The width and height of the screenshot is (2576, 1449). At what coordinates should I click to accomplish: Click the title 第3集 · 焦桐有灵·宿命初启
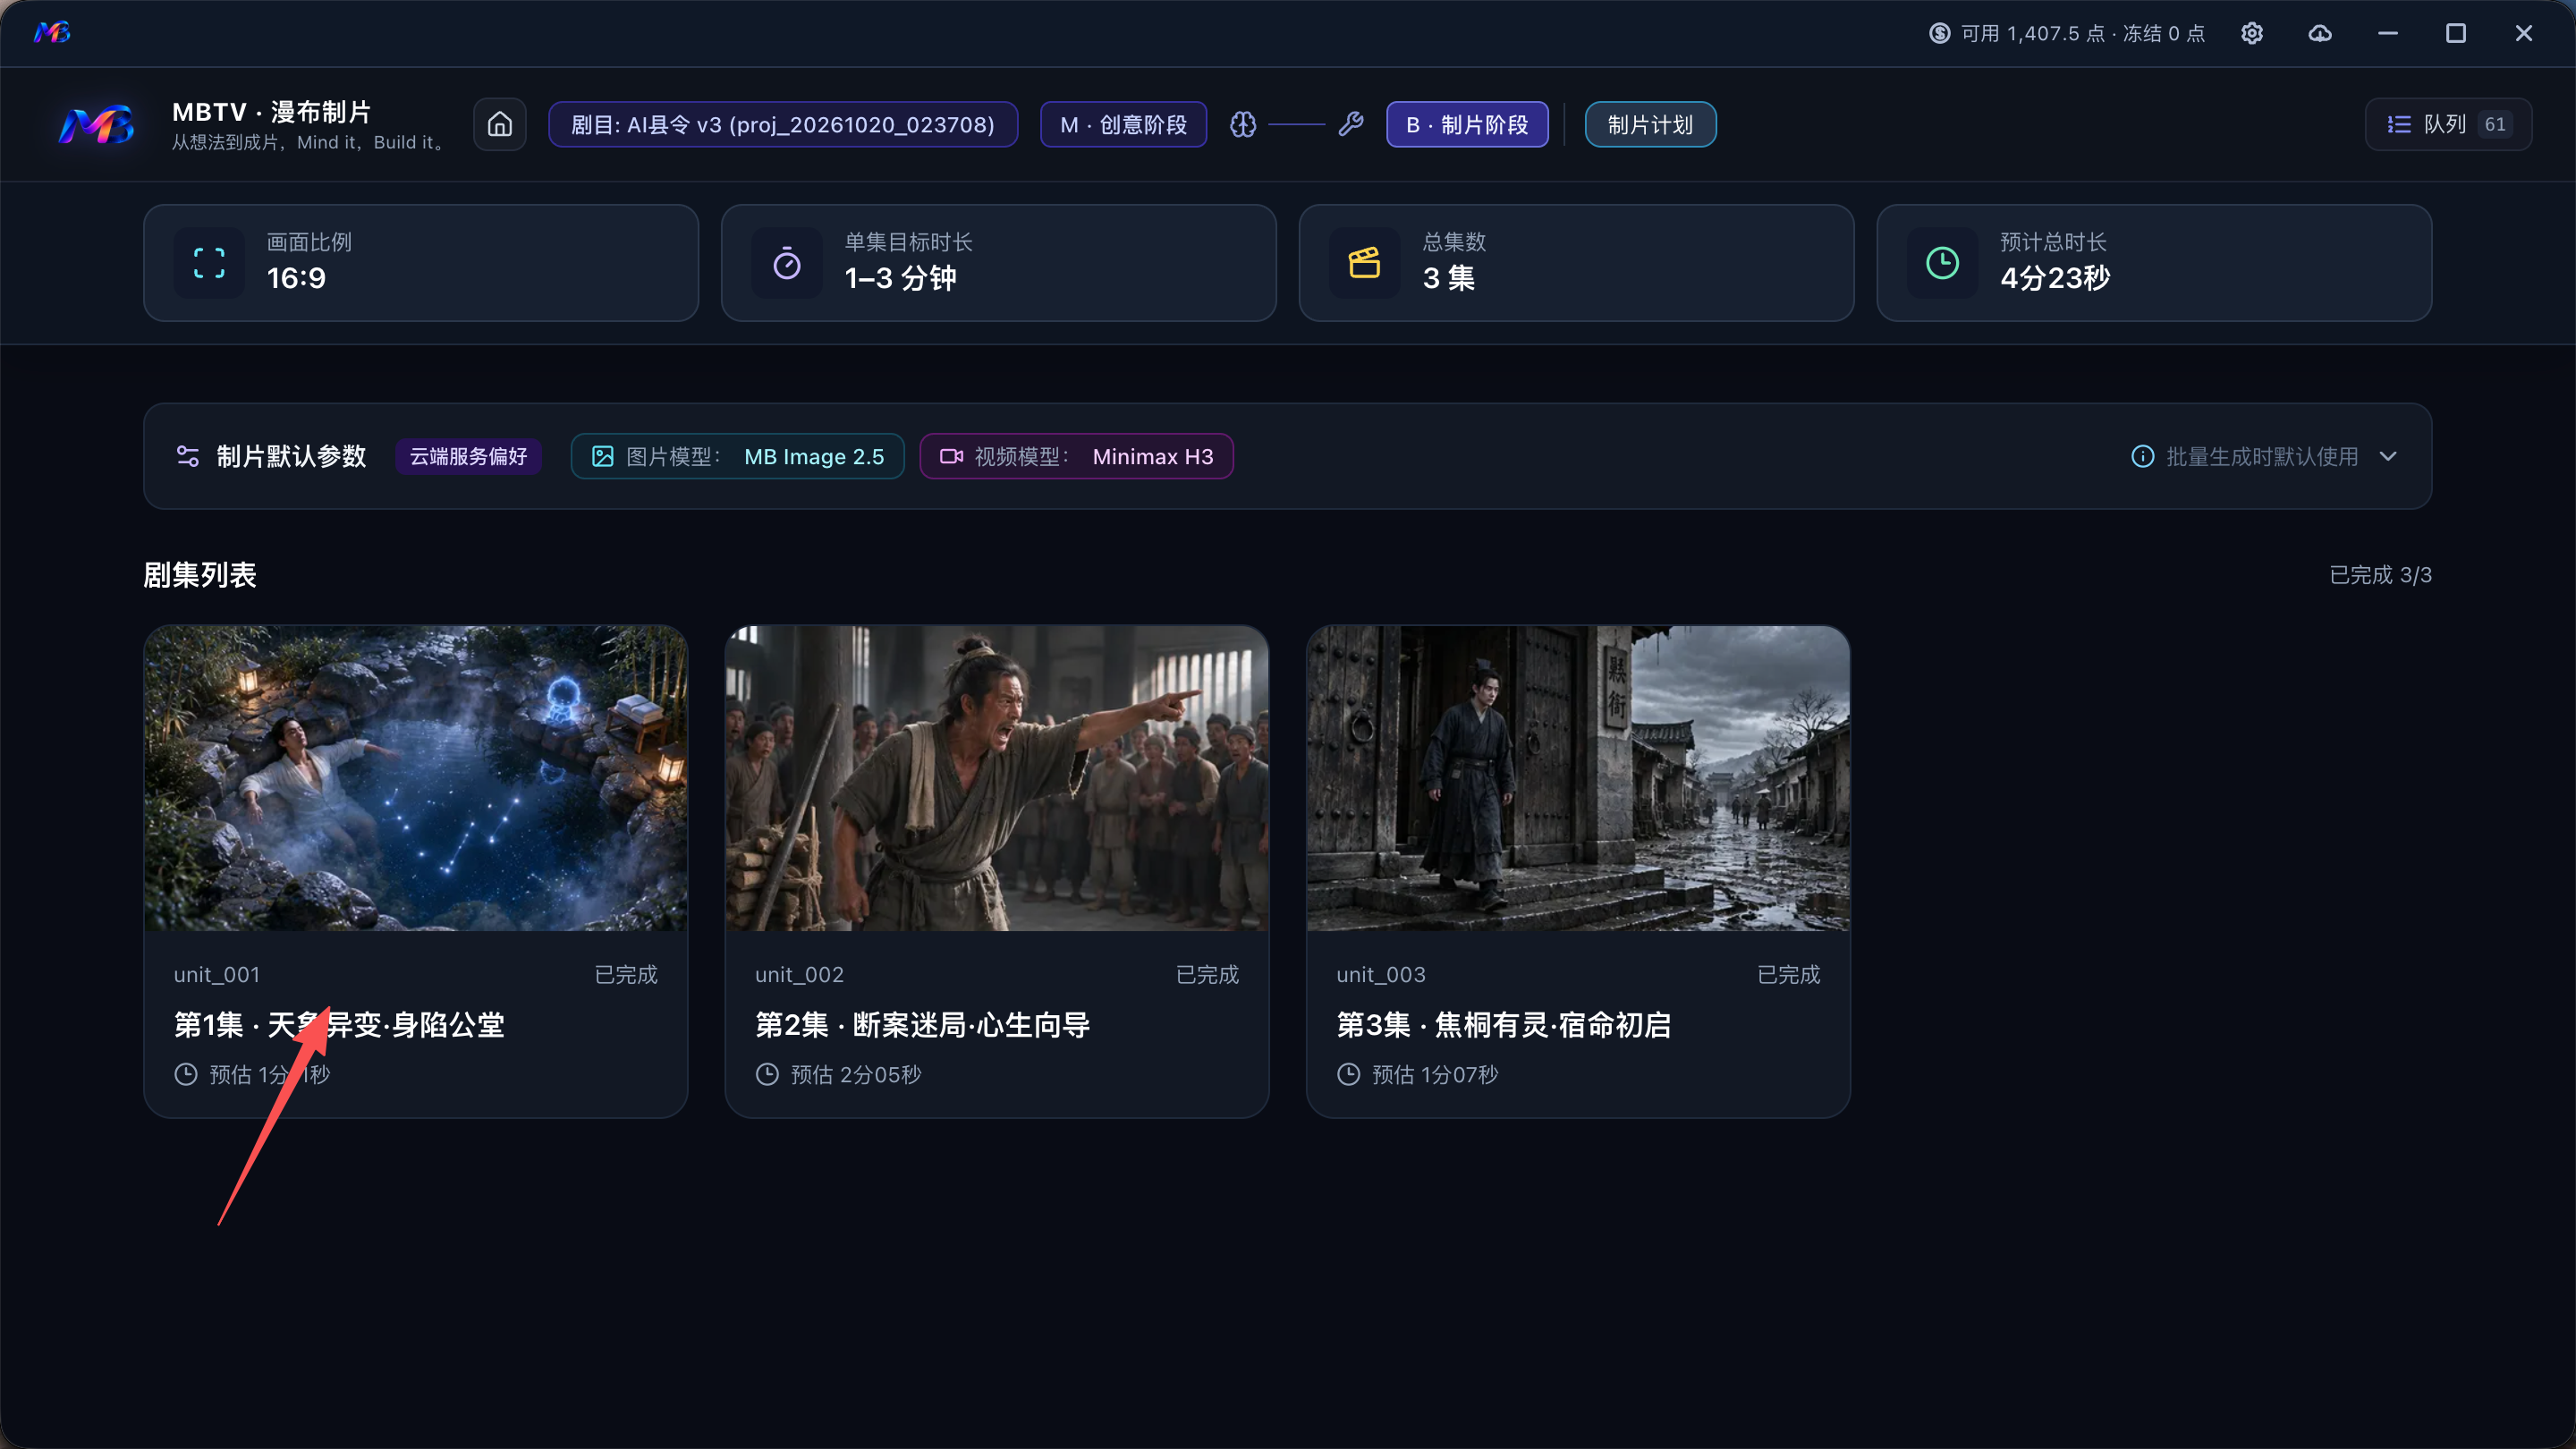point(1504,1025)
